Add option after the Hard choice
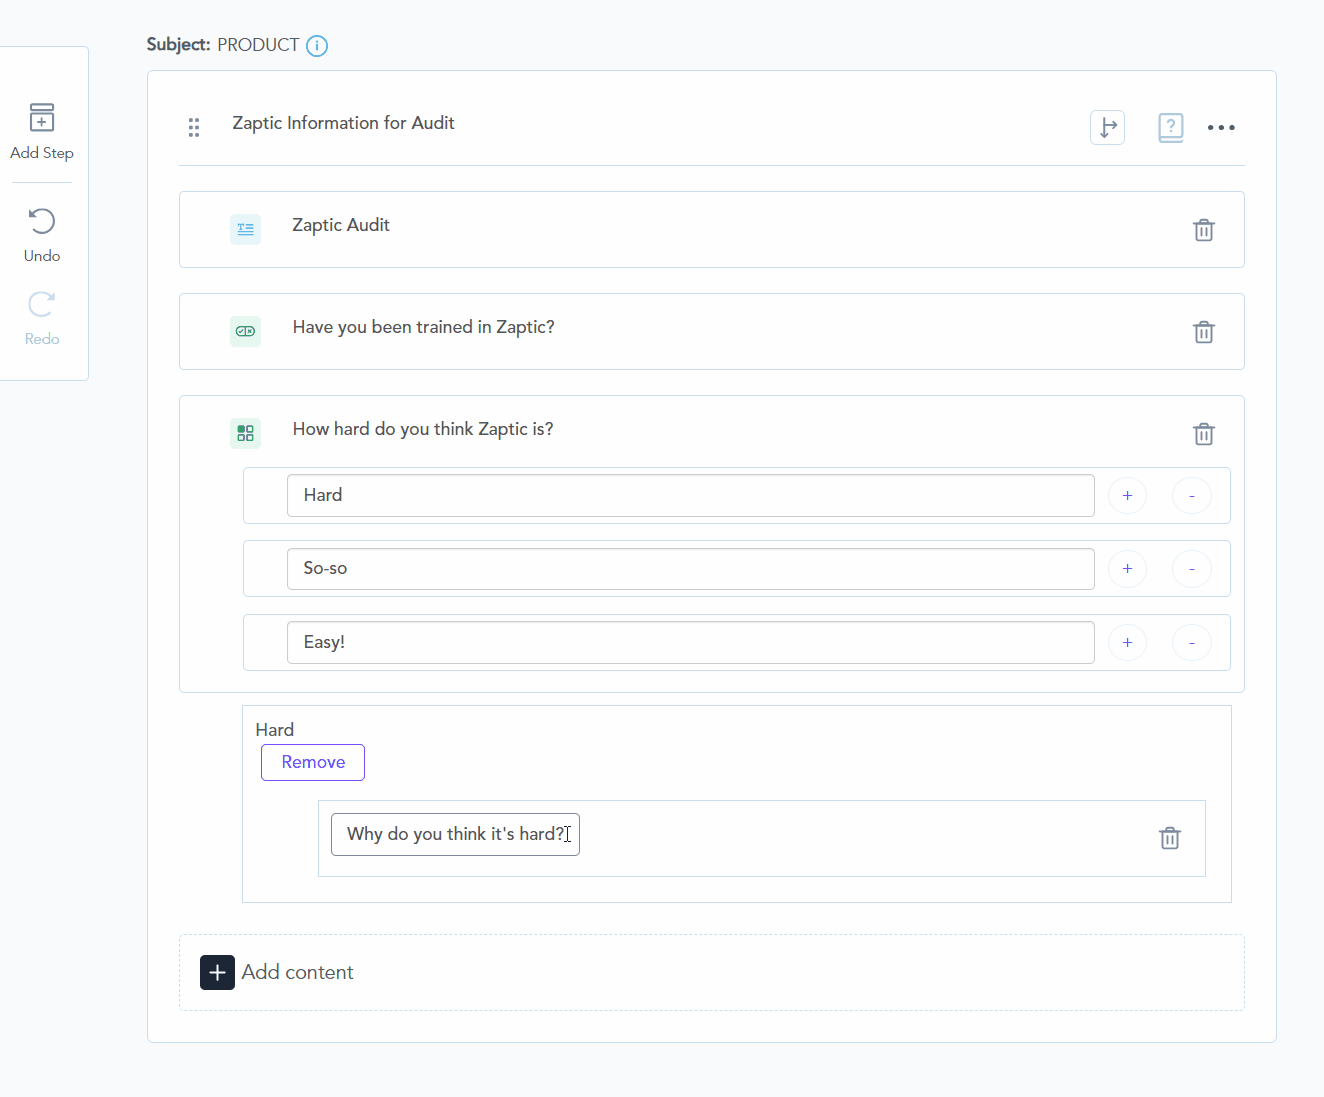 [x=1127, y=496]
